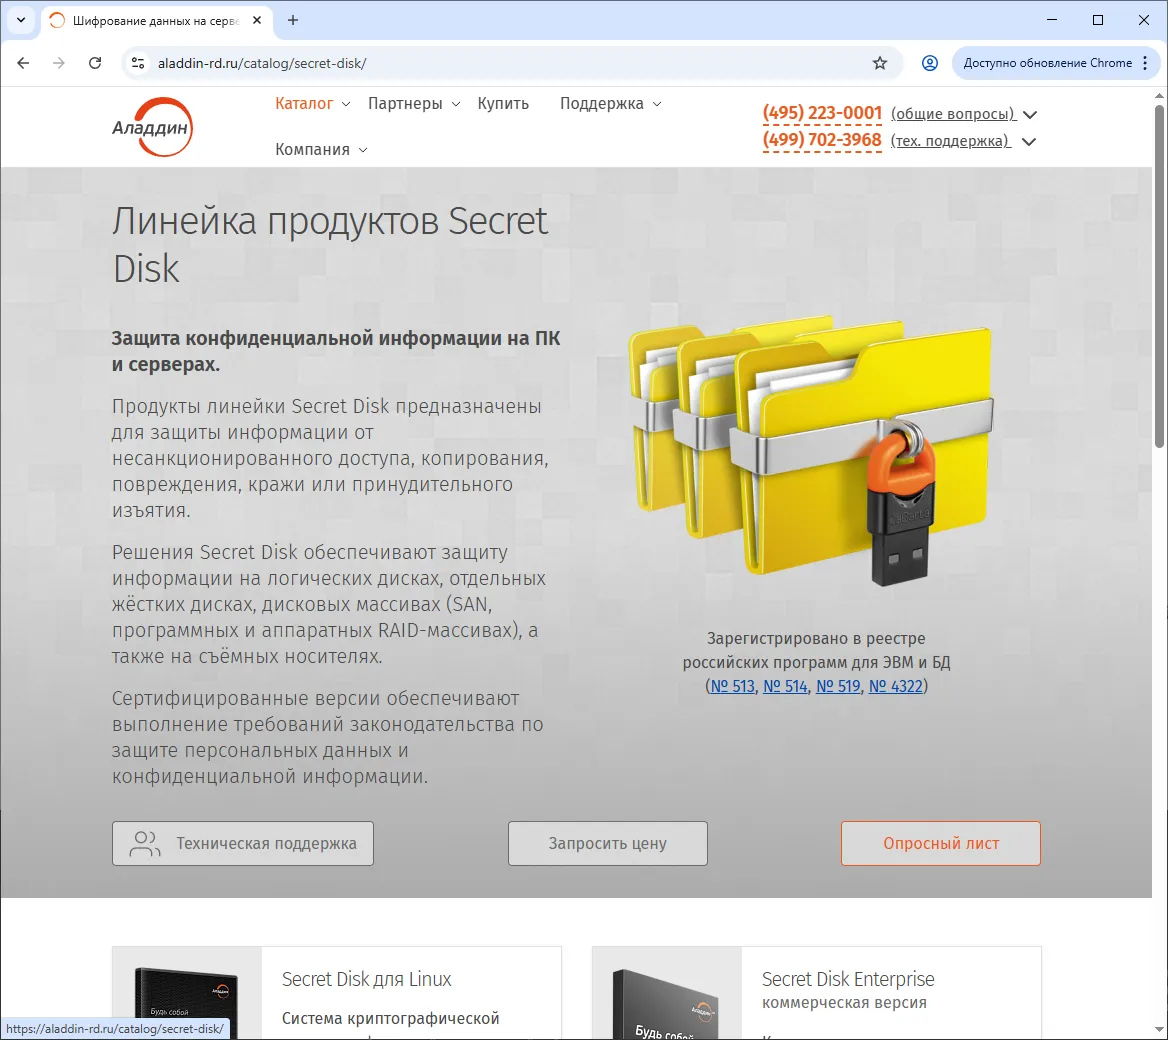The width and height of the screenshot is (1168, 1040).
Task: Open the Компания menu
Action: tap(312, 149)
